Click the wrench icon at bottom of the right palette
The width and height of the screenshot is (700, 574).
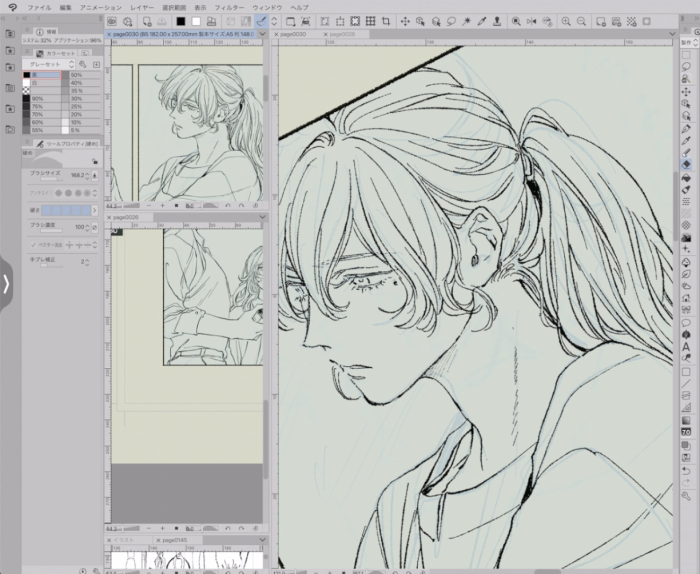[x=687, y=496]
